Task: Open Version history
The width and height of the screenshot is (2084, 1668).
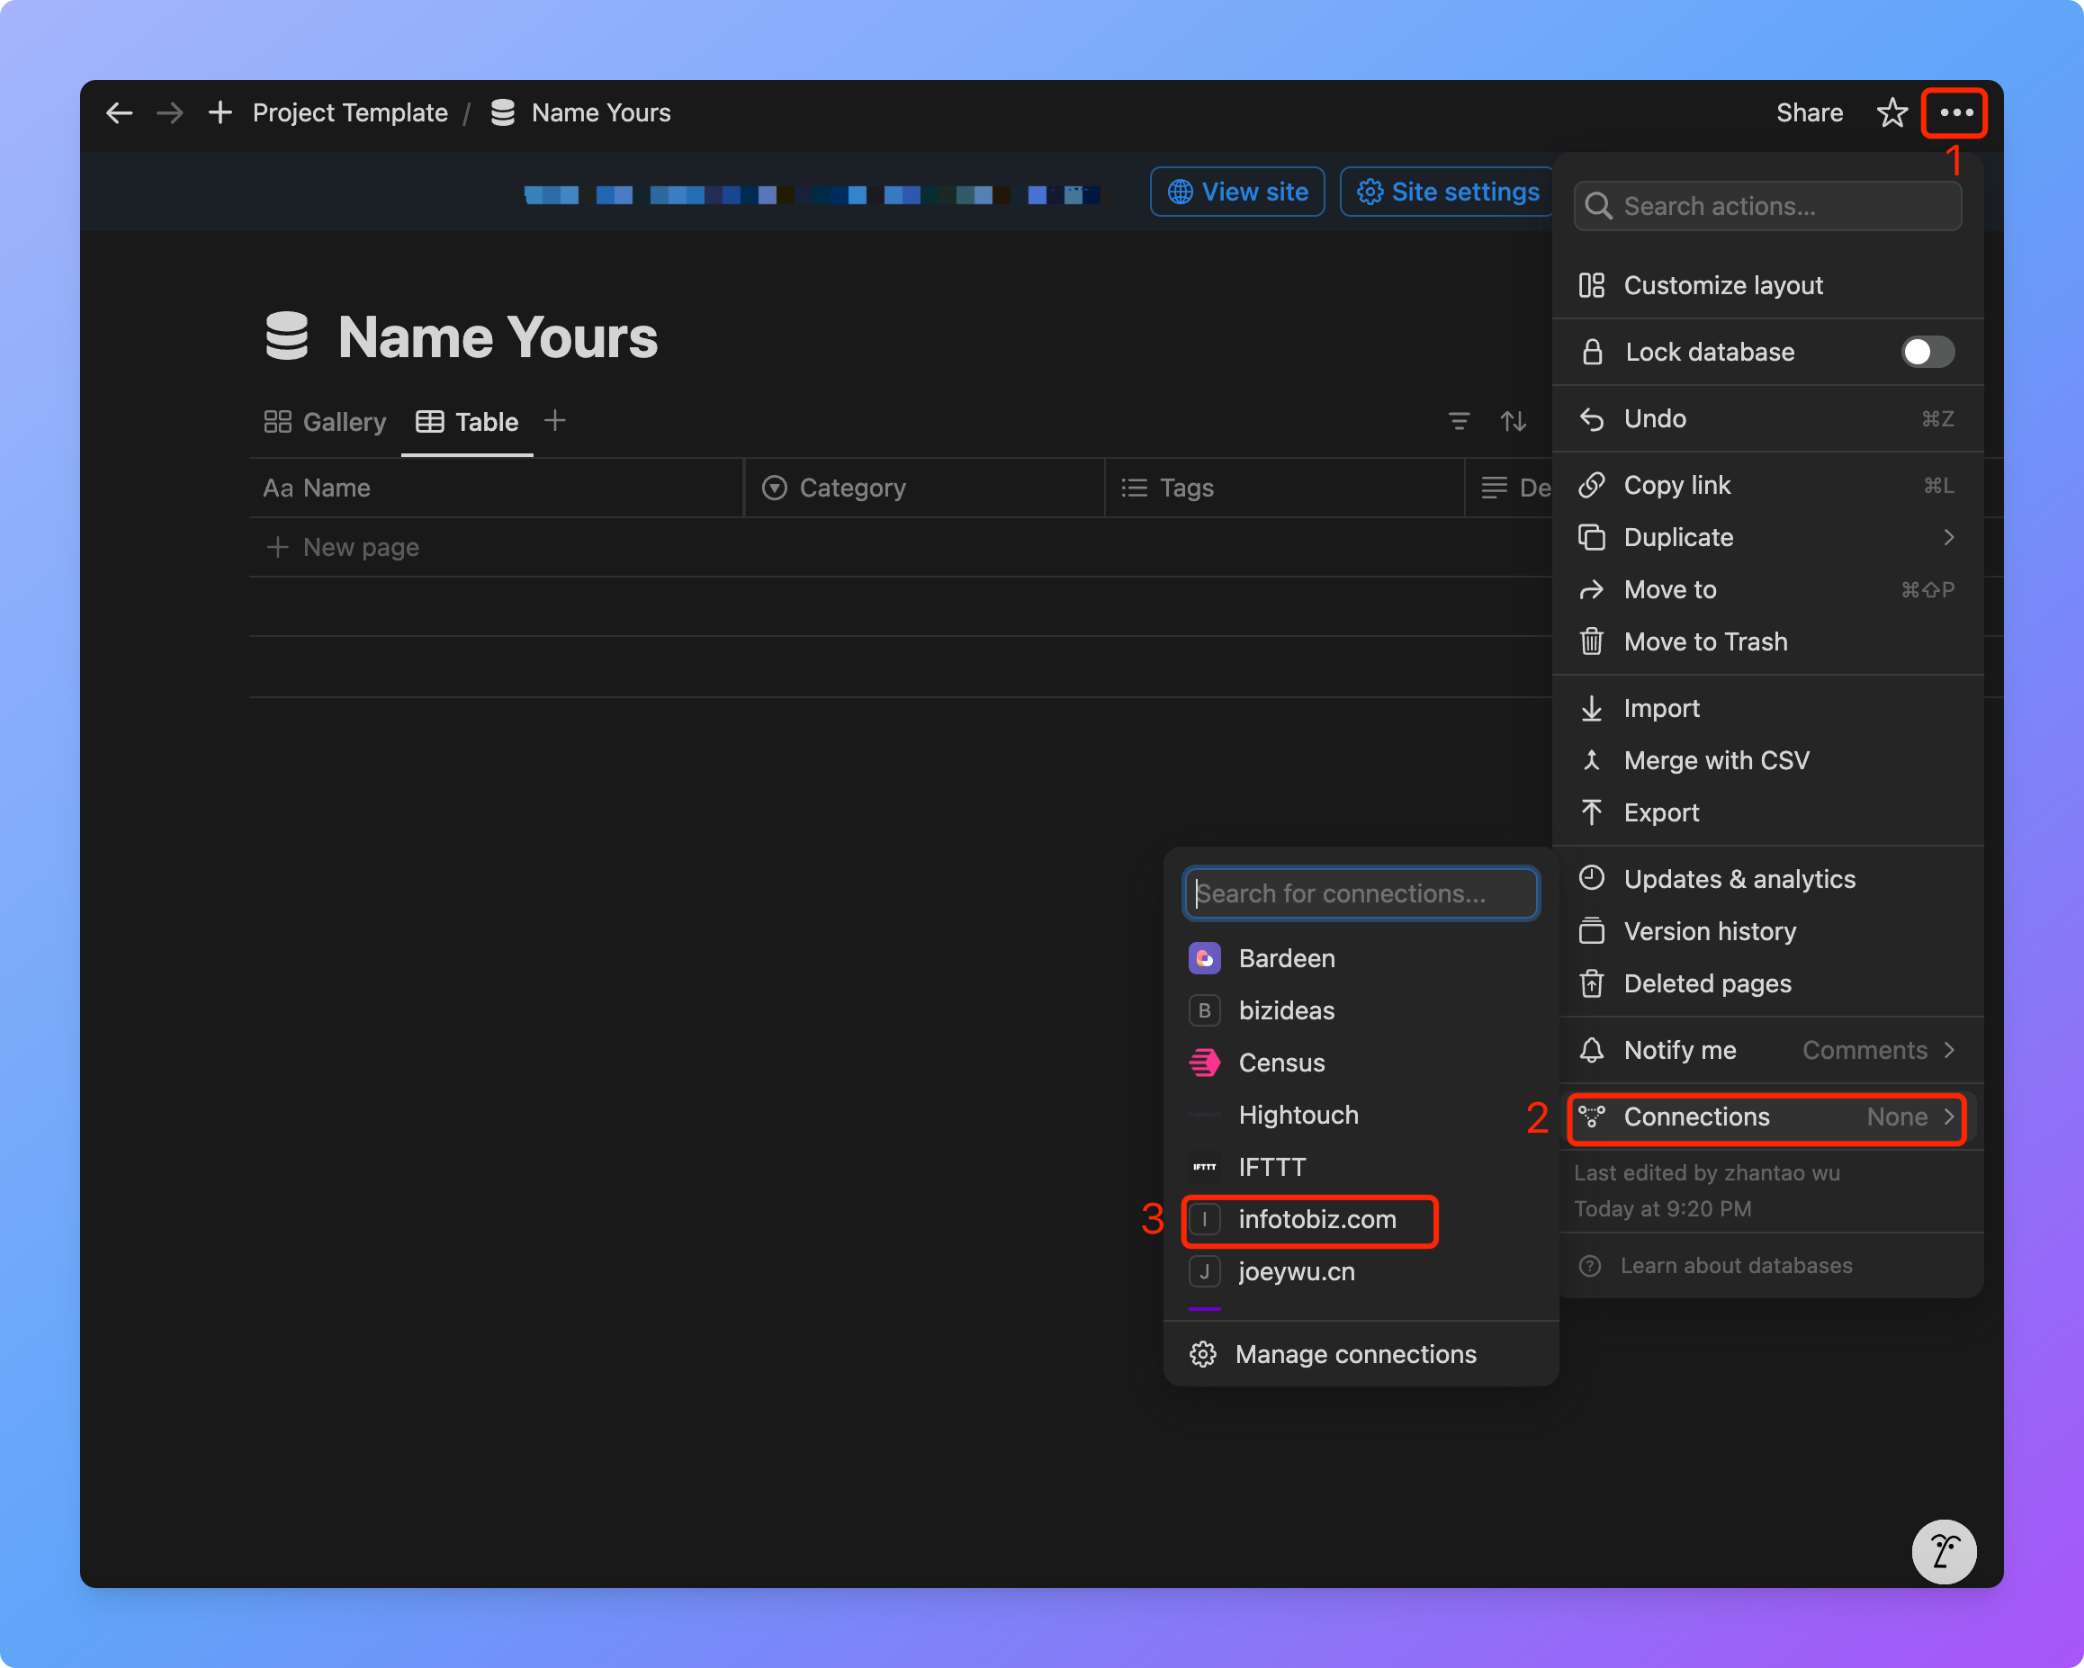Action: pyautogui.click(x=1709, y=931)
